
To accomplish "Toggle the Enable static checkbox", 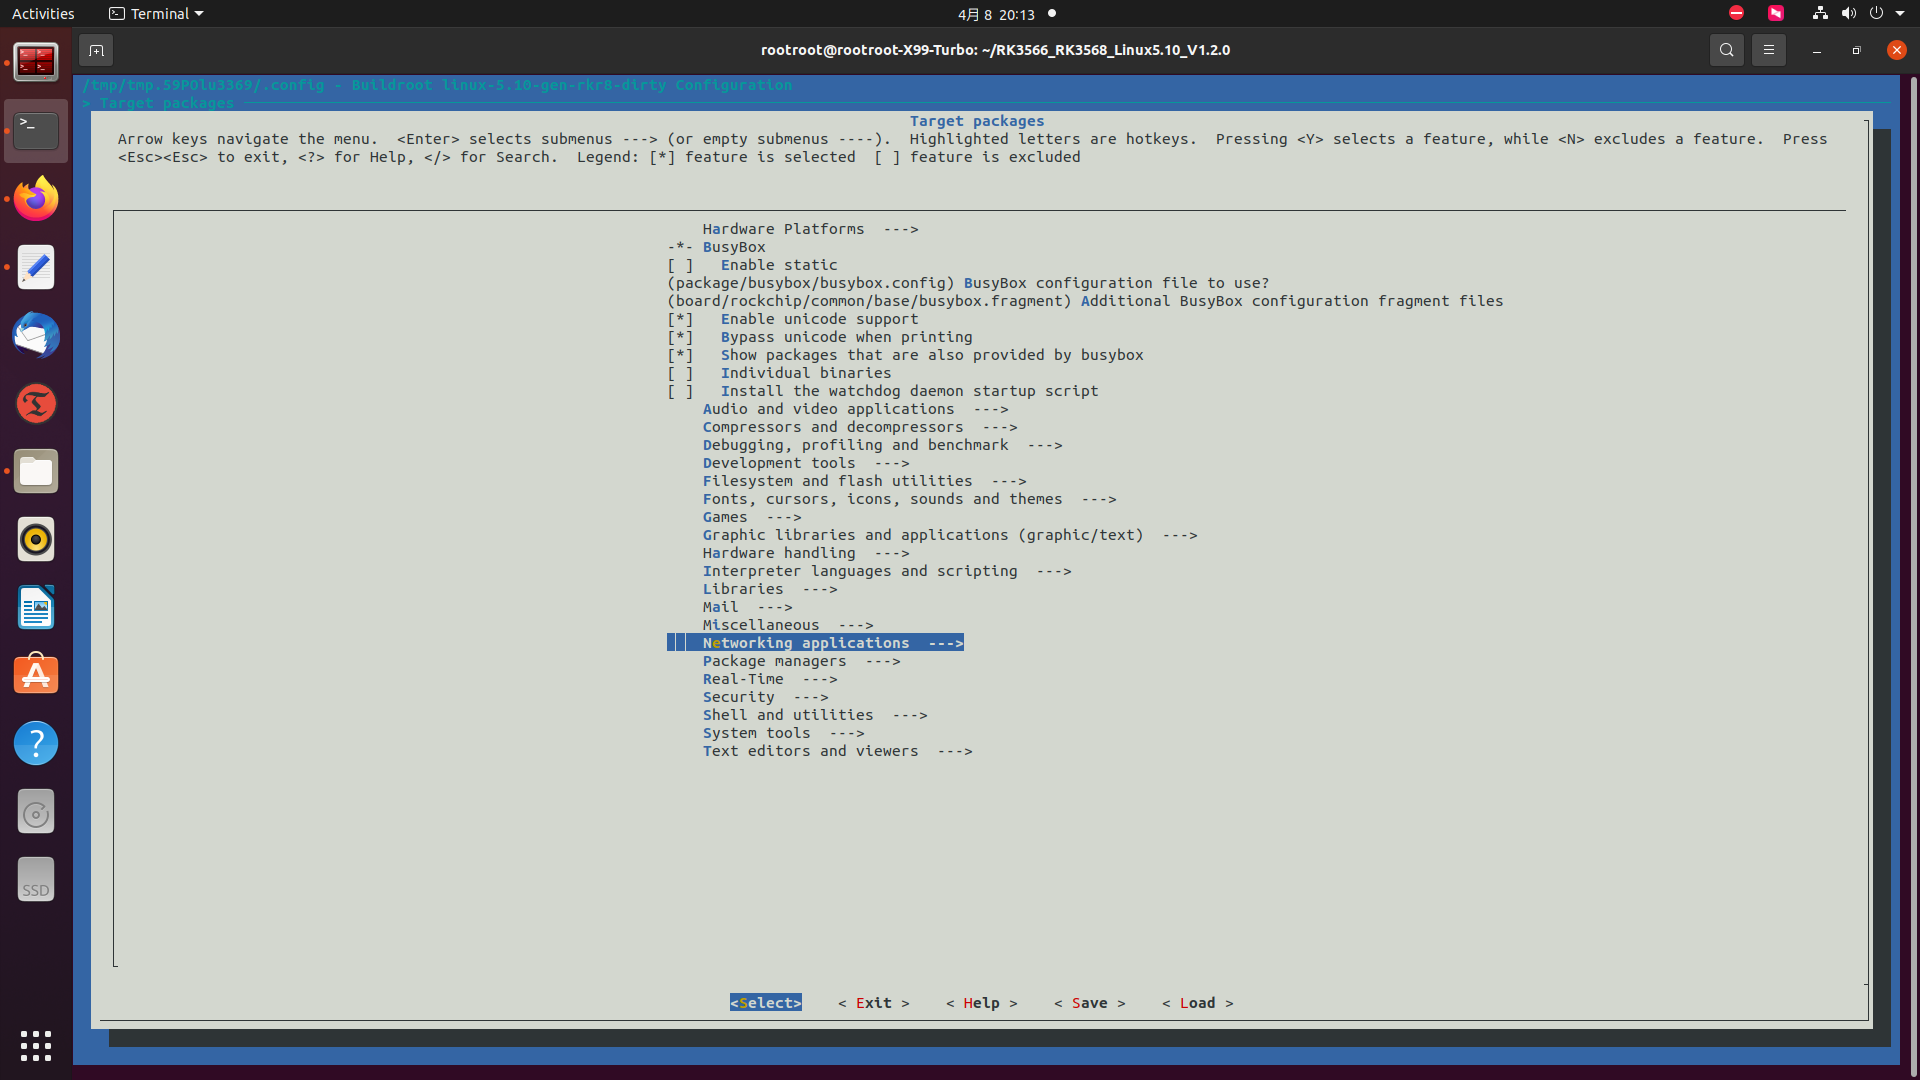I will (x=680, y=265).
